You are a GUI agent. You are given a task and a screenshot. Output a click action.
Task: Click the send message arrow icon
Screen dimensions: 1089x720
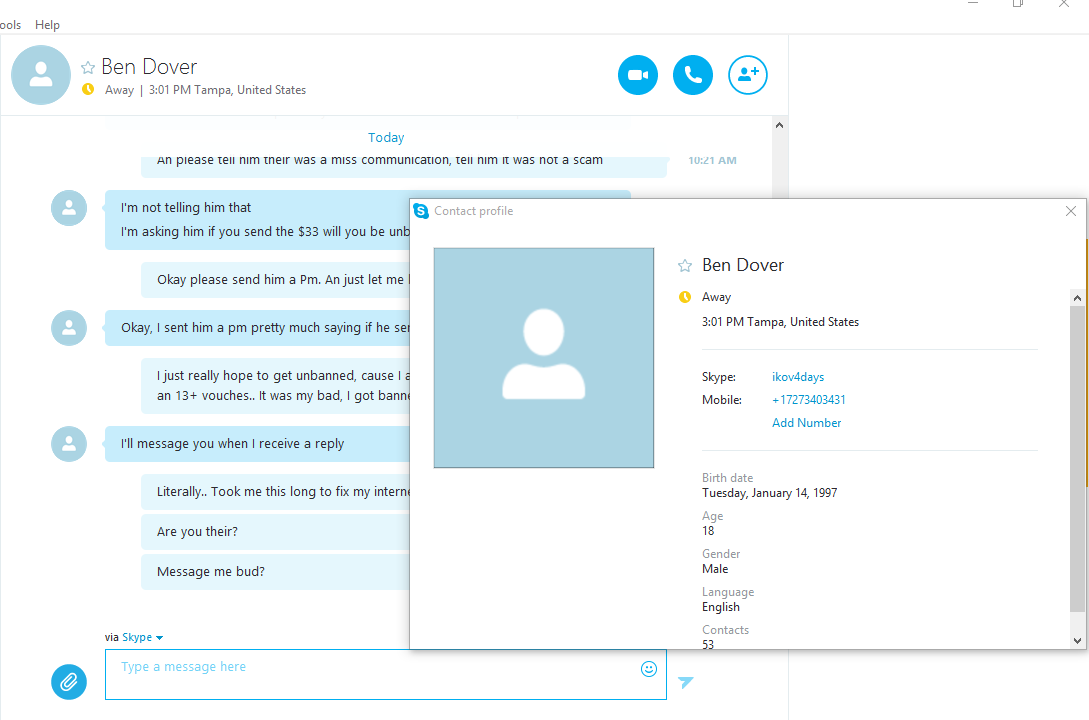(x=685, y=682)
